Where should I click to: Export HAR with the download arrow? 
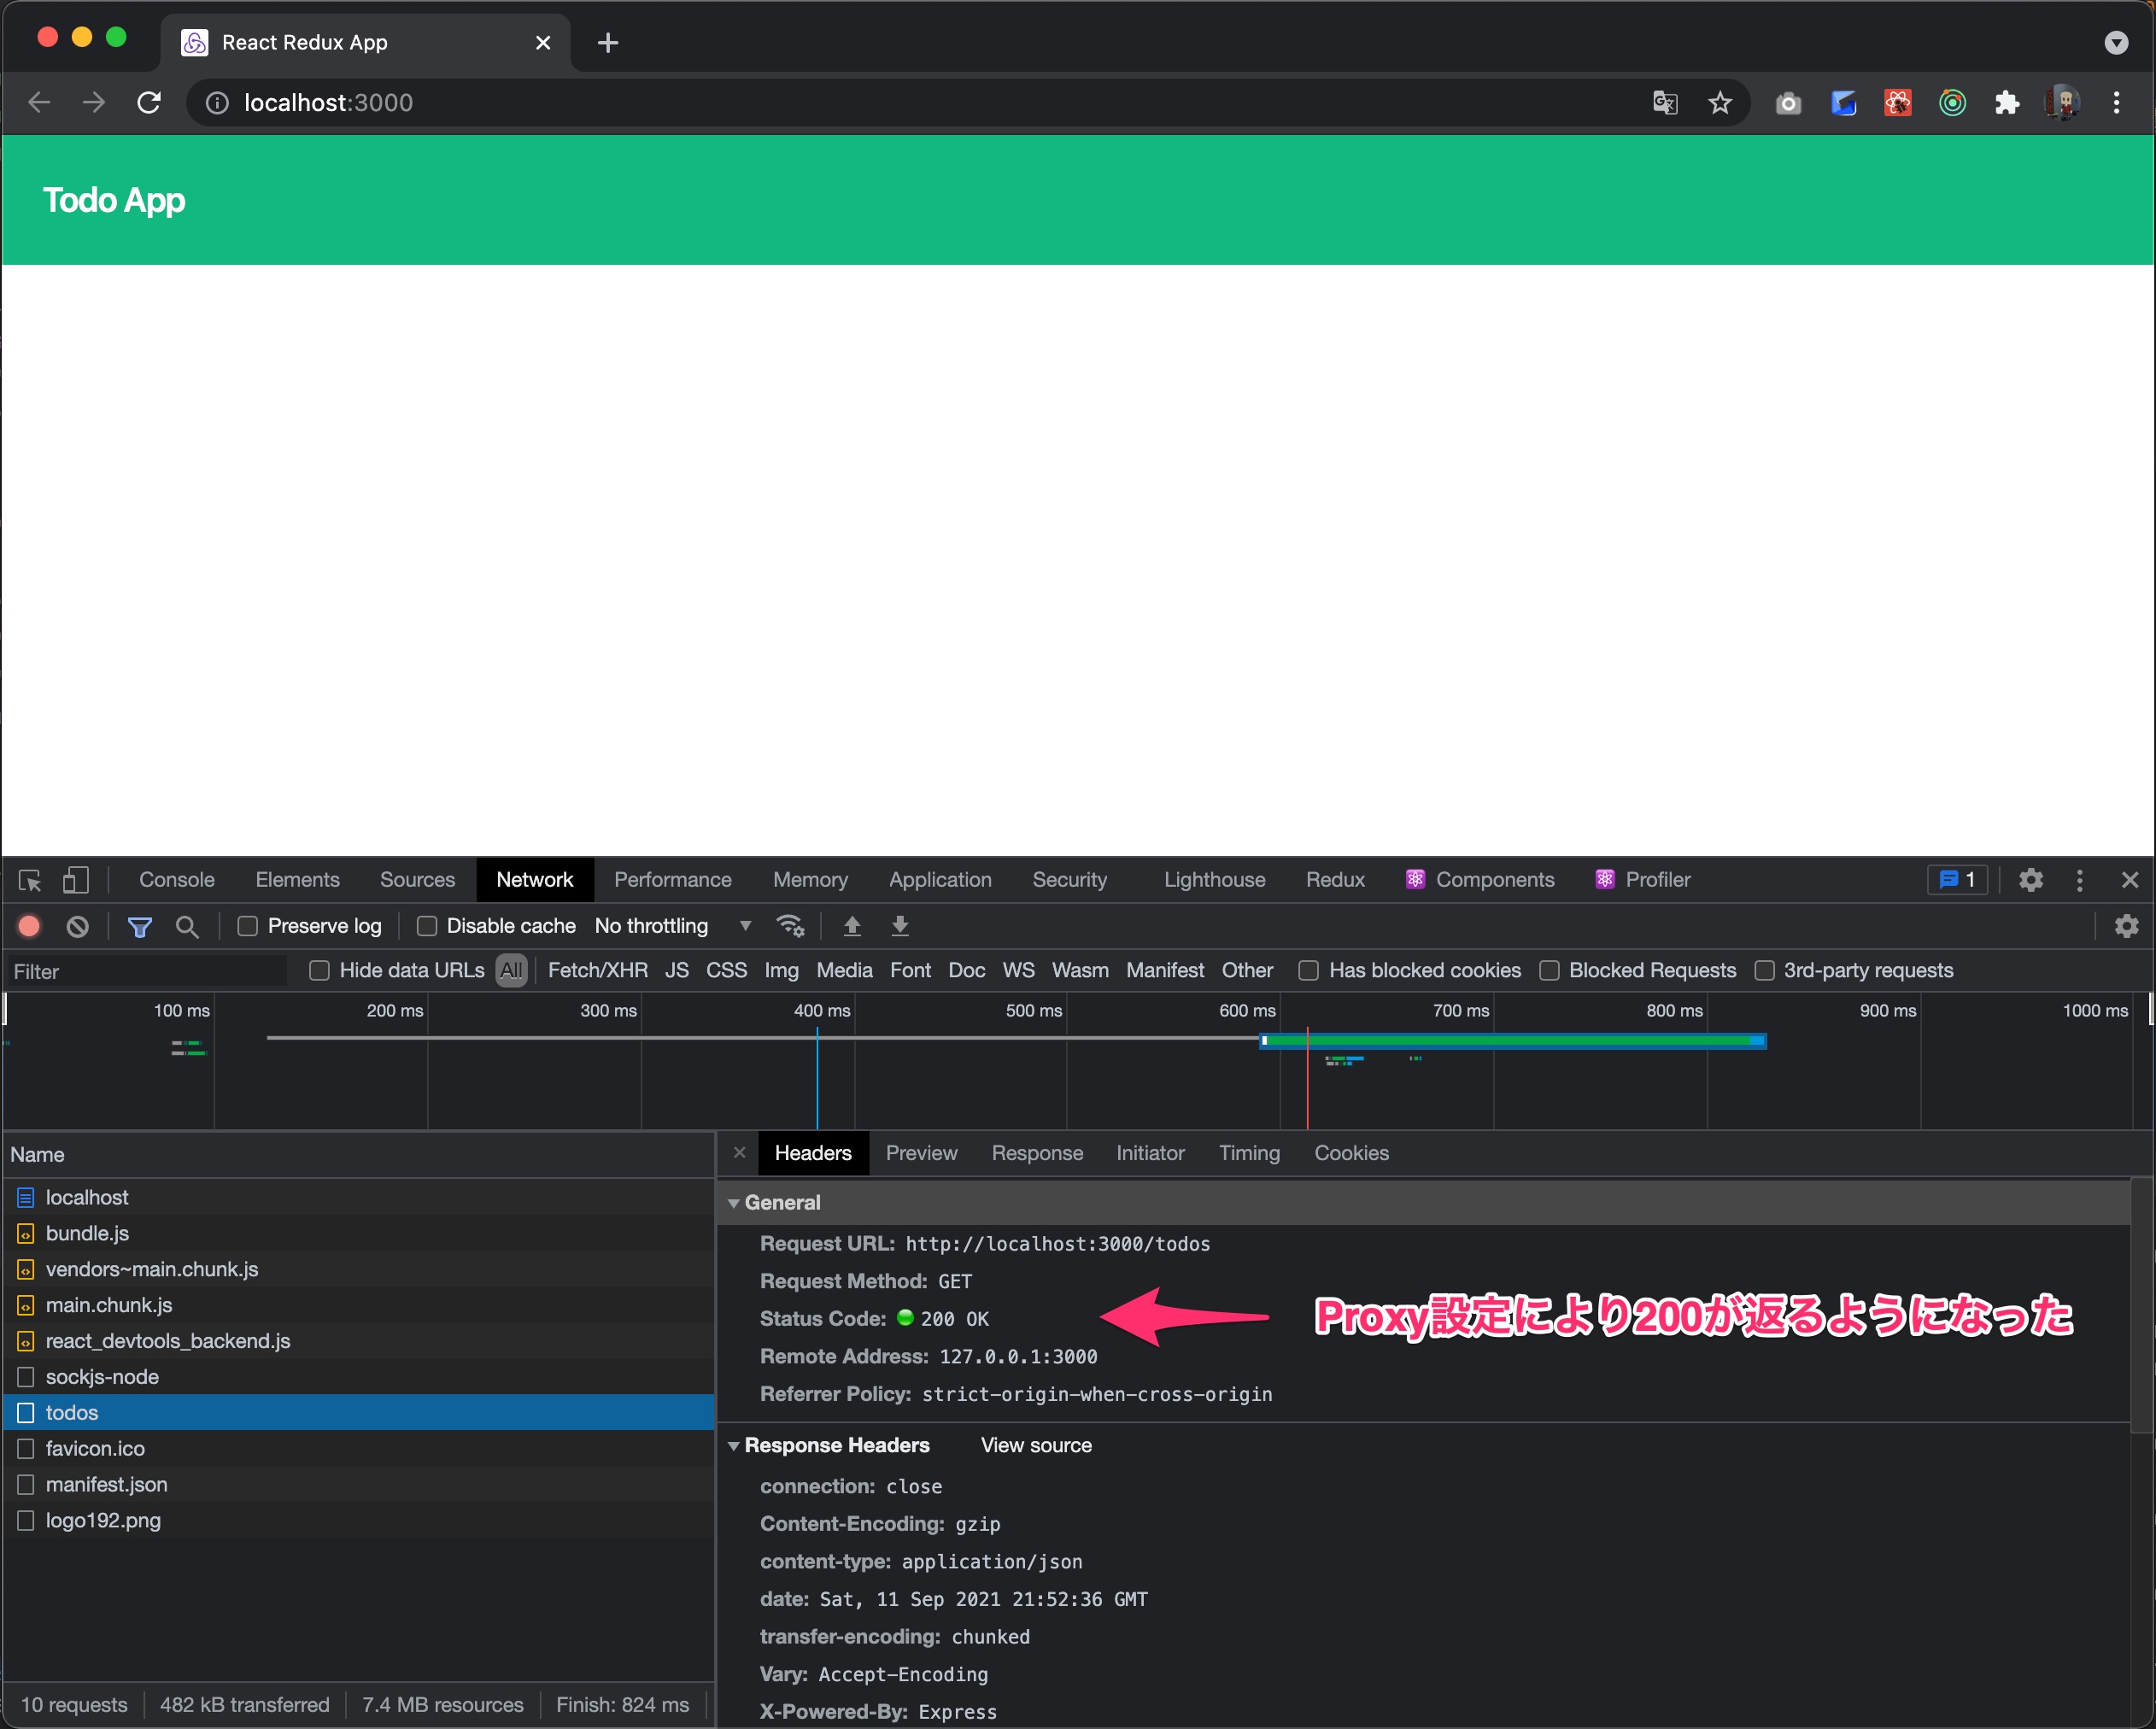[x=900, y=926]
